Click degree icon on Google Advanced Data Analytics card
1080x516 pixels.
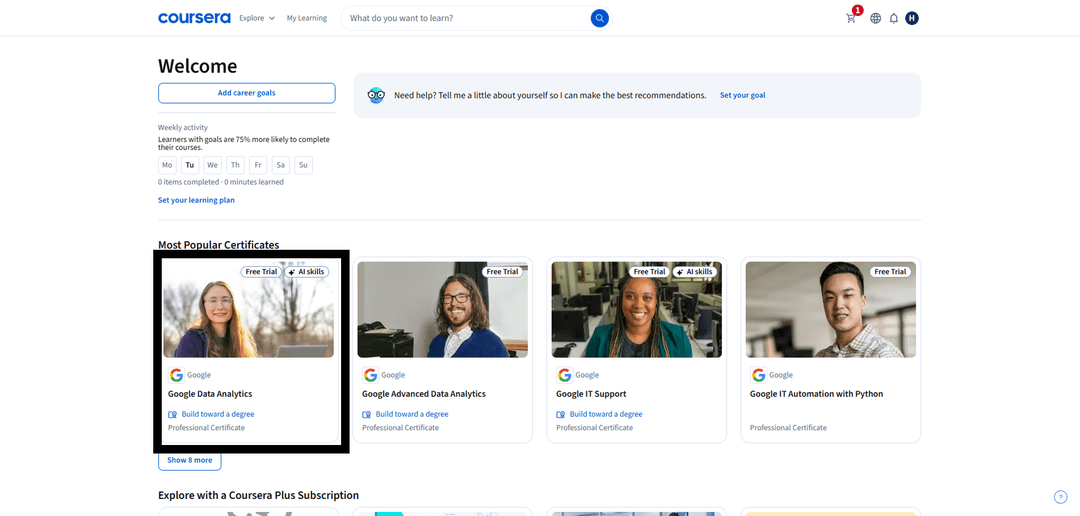click(x=367, y=414)
